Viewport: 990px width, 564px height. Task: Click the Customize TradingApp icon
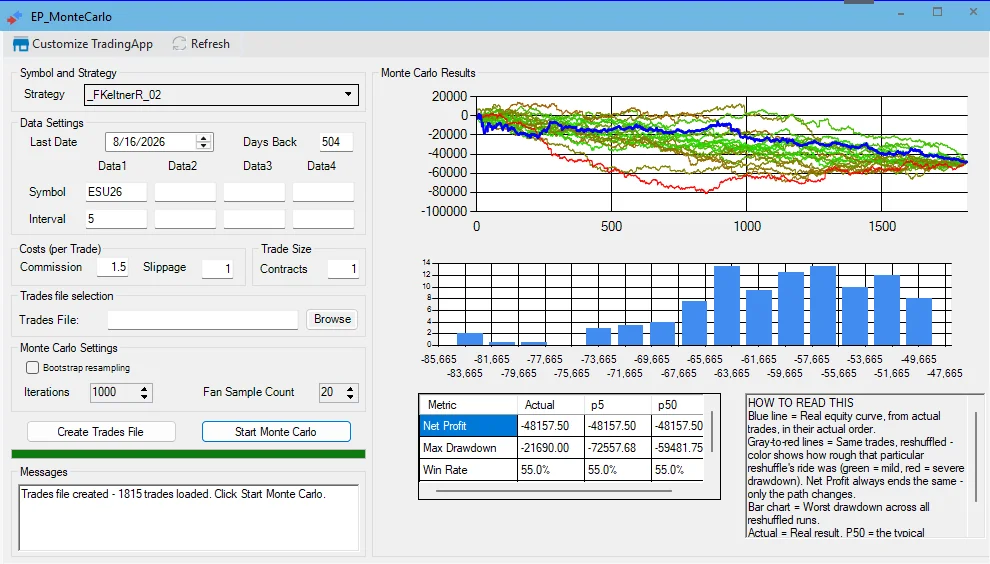pyautogui.click(x=21, y=44)
